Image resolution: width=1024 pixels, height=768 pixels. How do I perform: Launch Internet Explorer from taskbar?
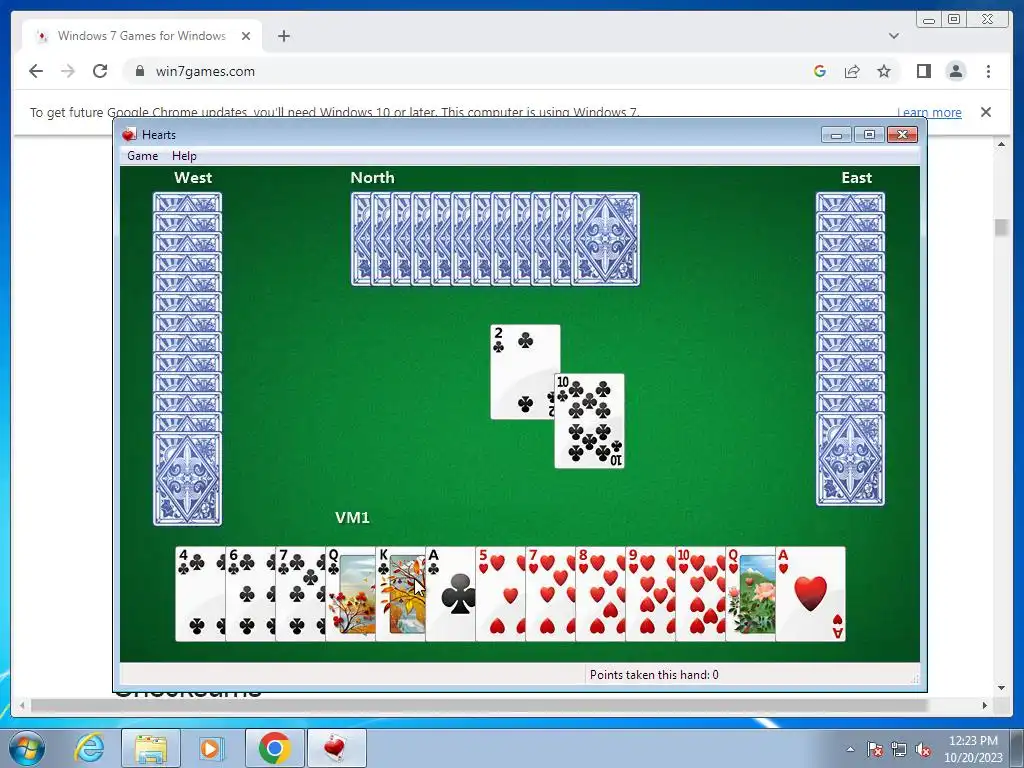89,748
